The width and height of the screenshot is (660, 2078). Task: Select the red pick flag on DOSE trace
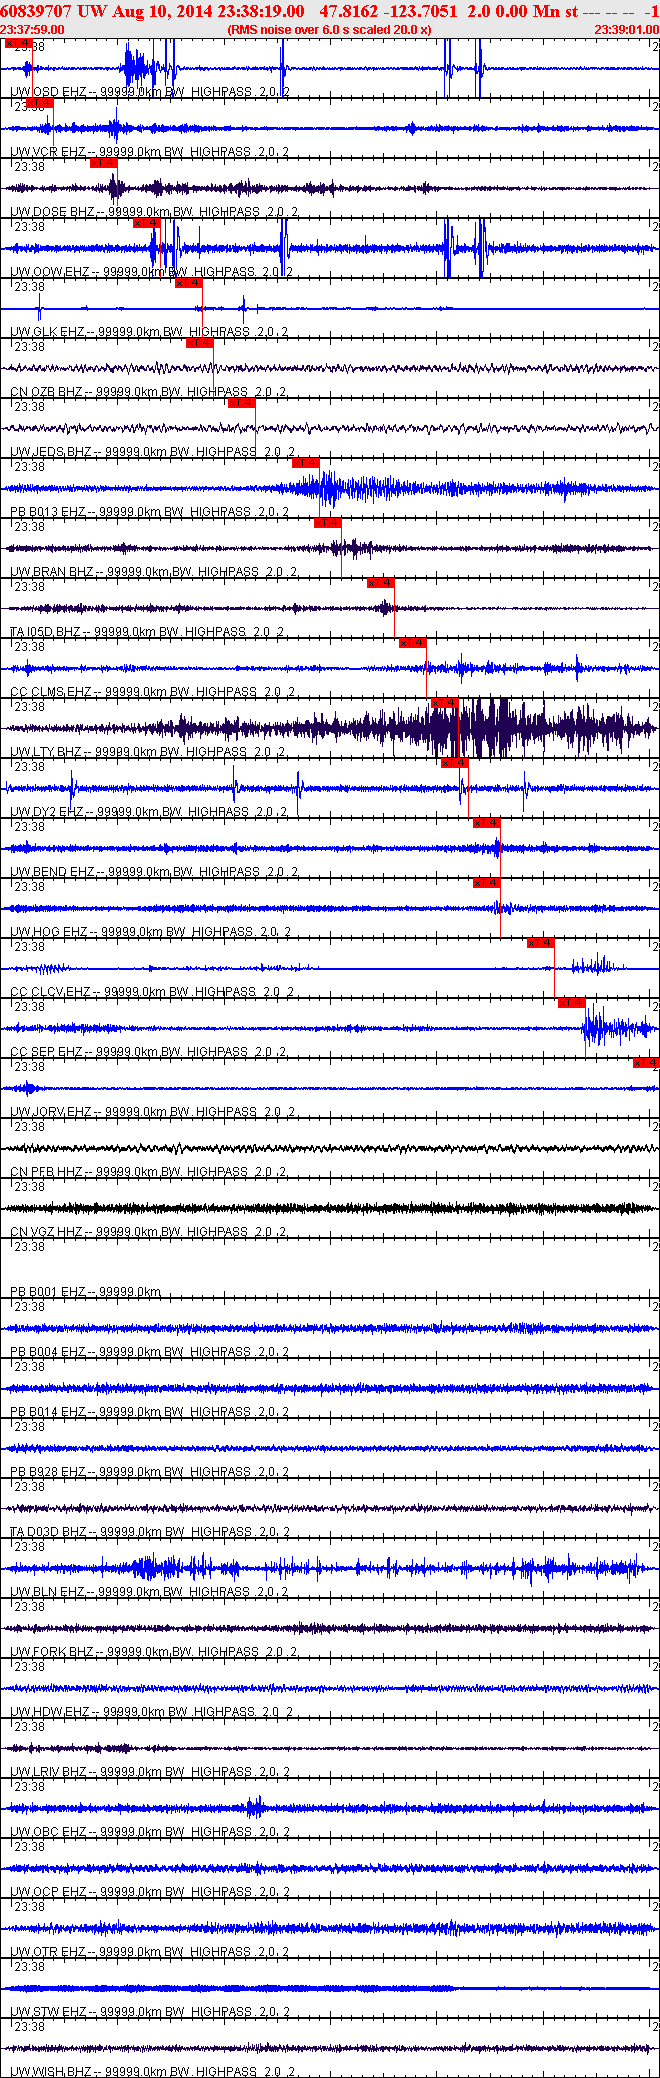104,163
